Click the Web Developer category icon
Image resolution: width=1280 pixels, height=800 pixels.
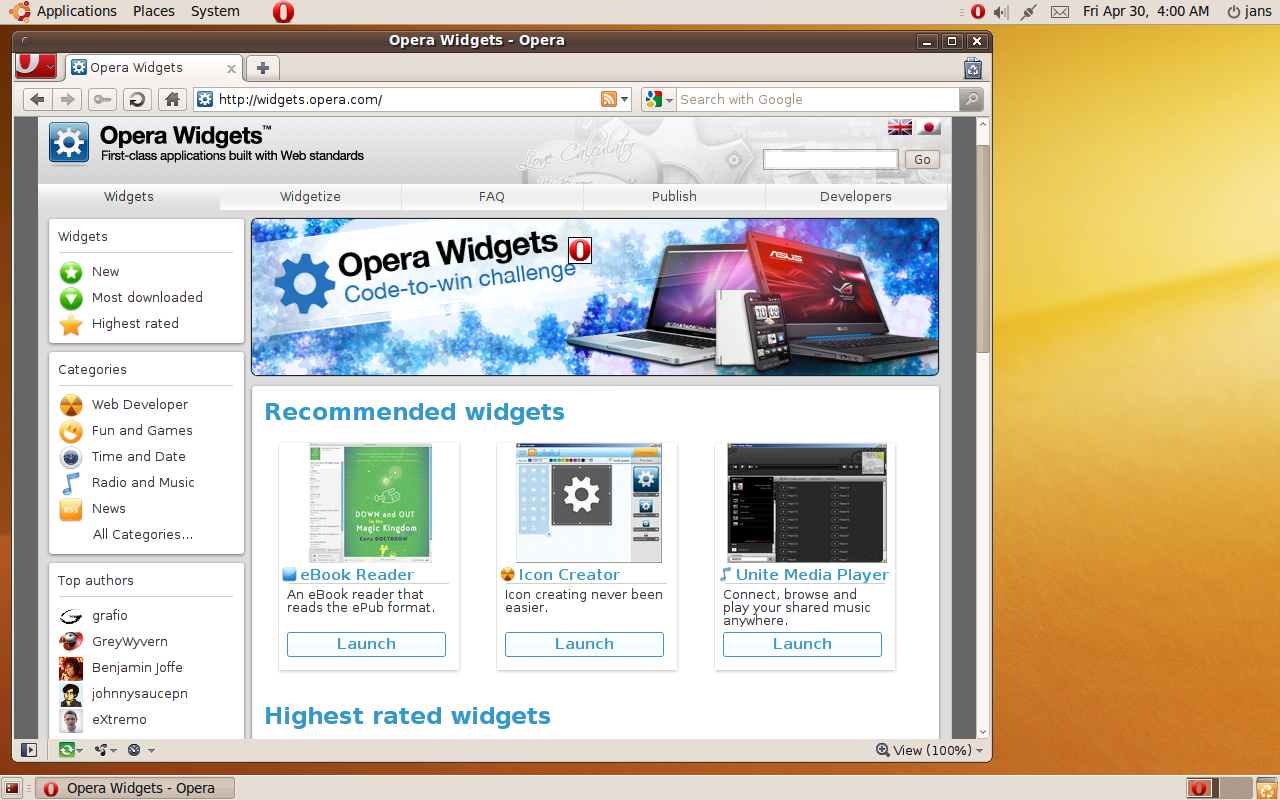tap(71, 405)
